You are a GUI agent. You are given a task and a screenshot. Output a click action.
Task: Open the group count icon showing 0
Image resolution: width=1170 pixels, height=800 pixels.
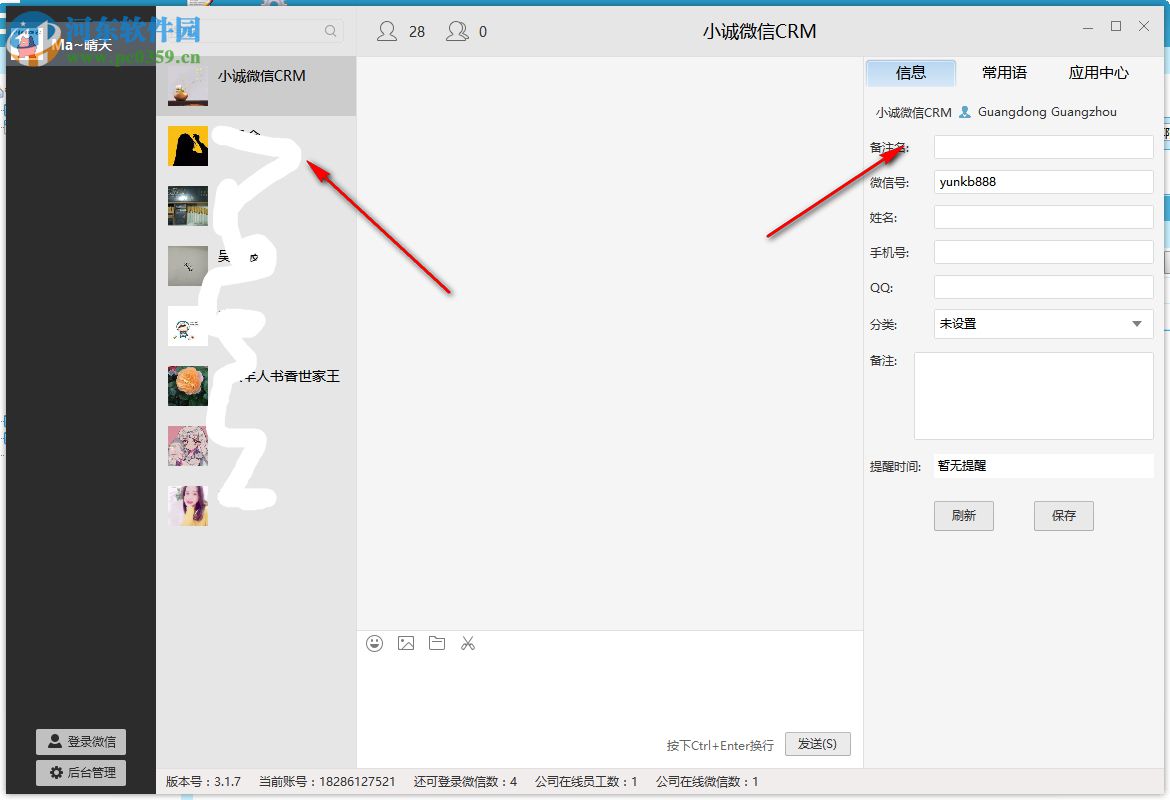point(457,31)
